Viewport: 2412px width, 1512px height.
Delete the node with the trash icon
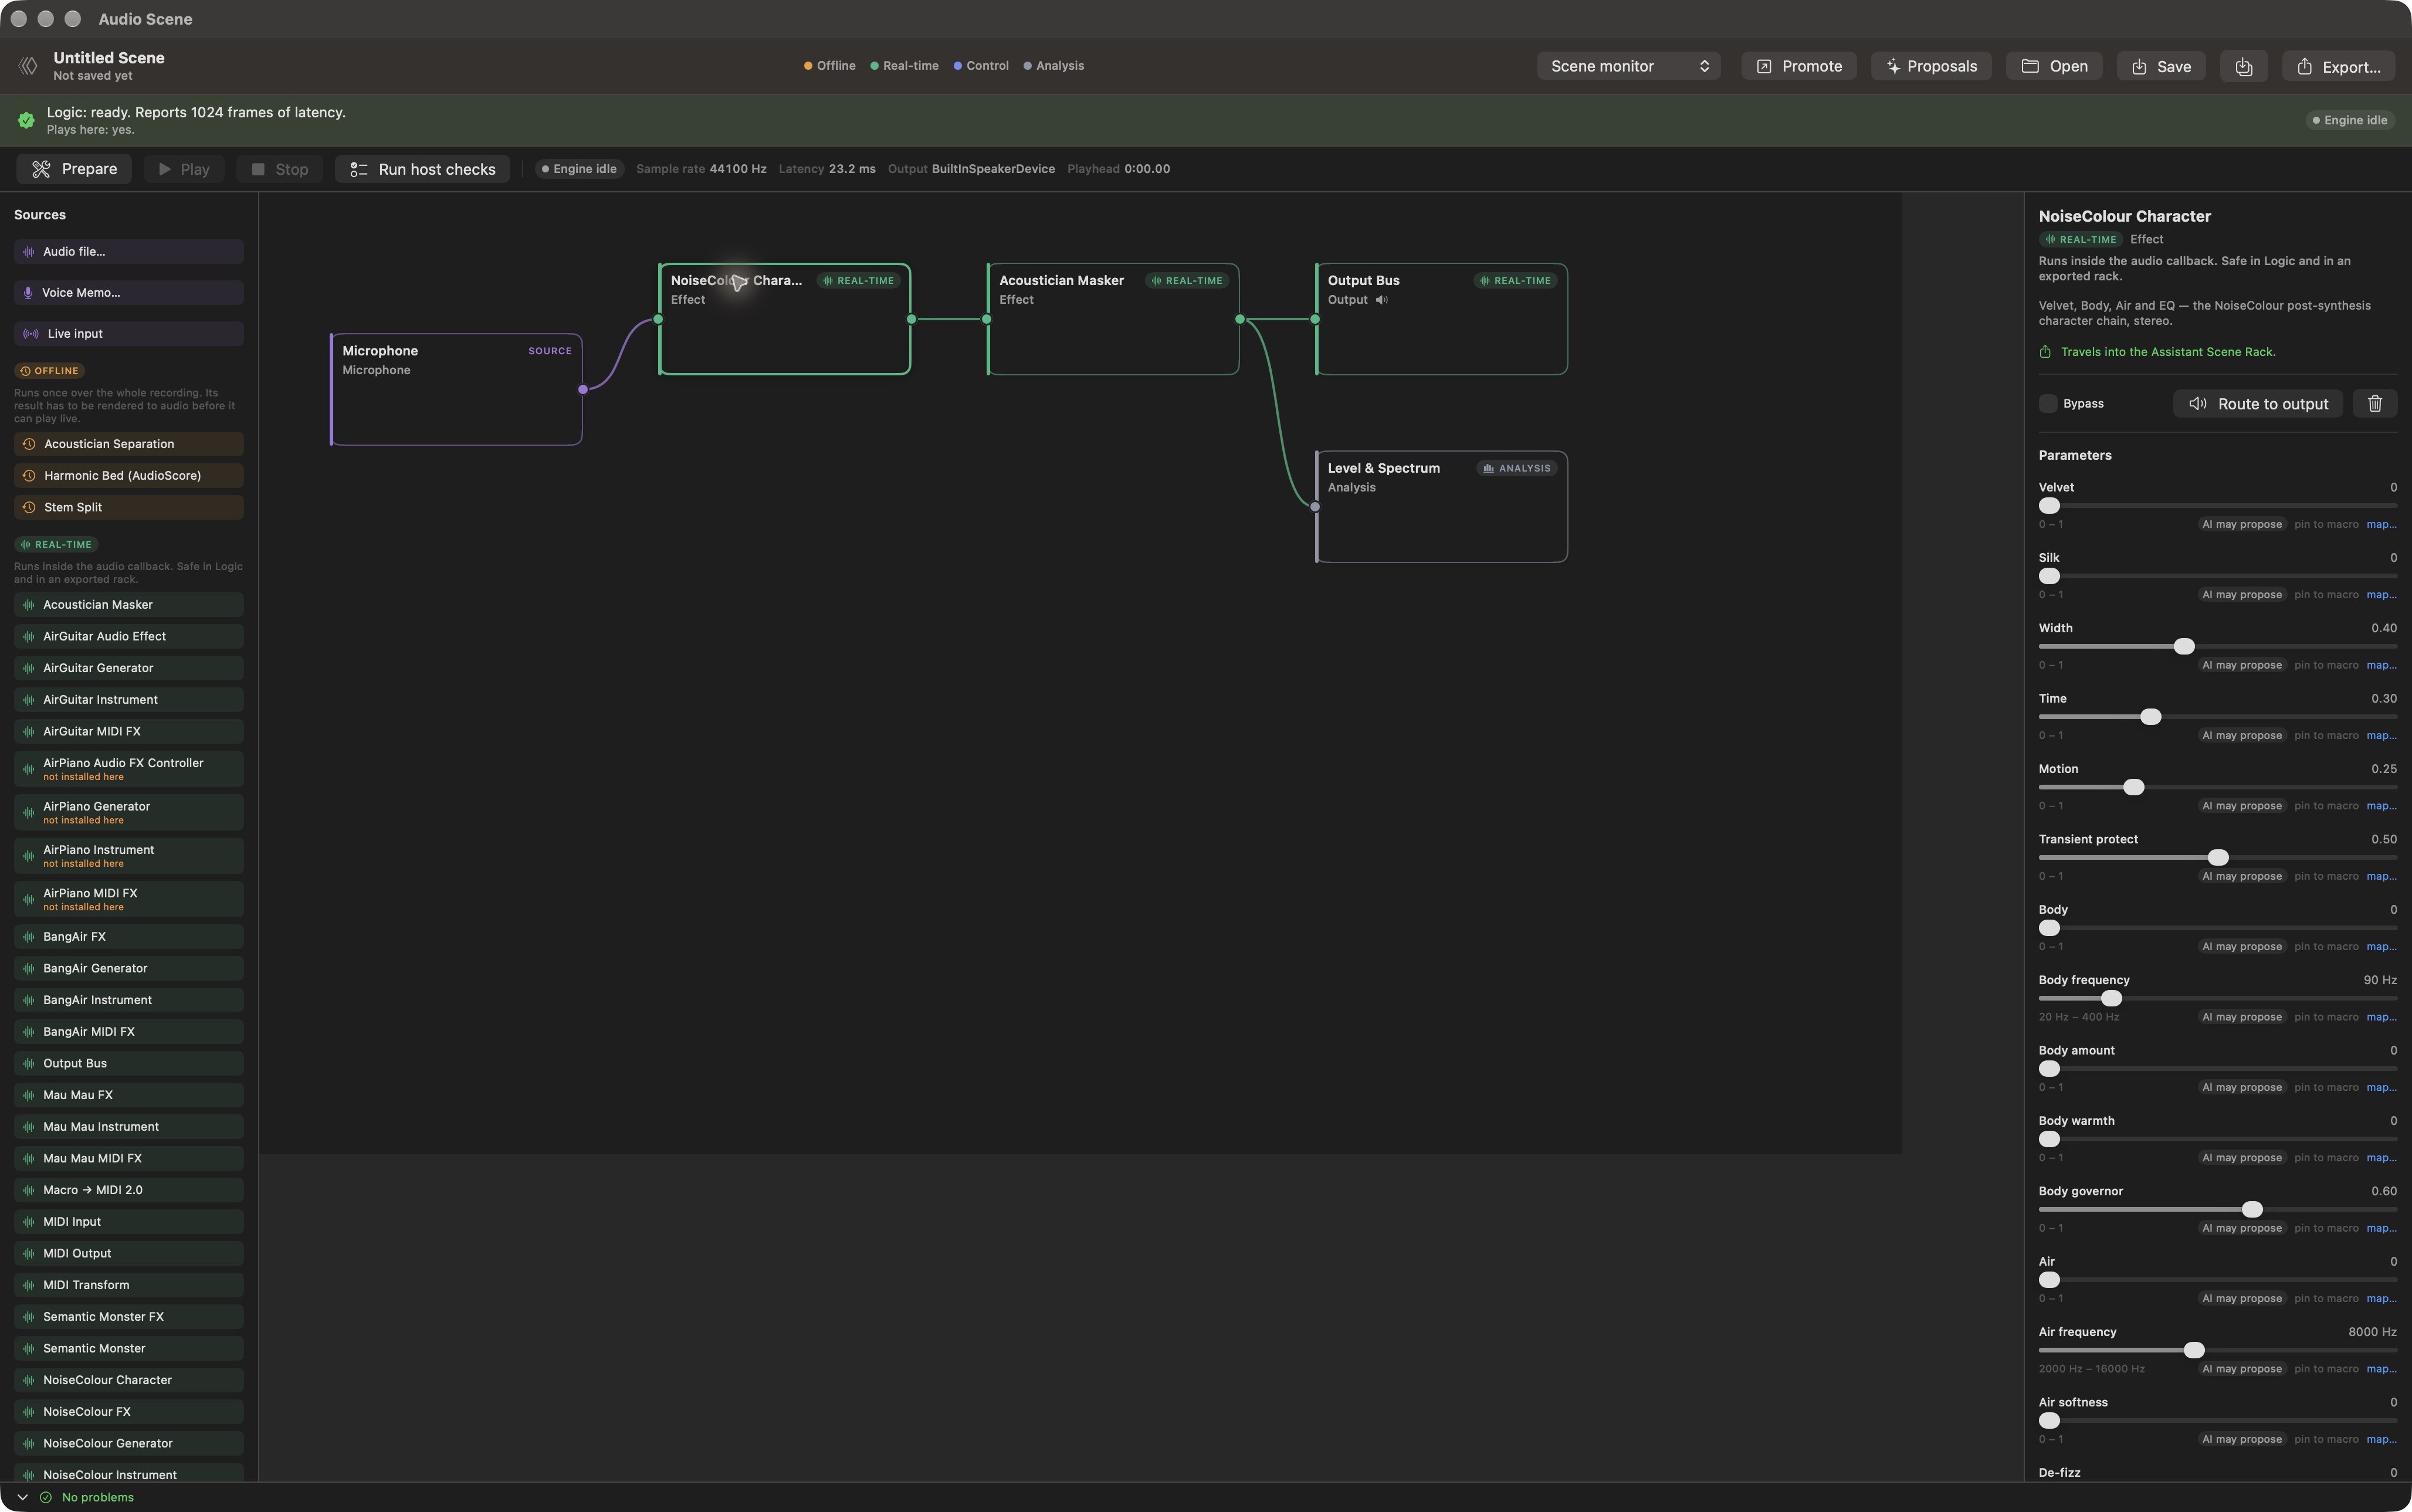2375,404
